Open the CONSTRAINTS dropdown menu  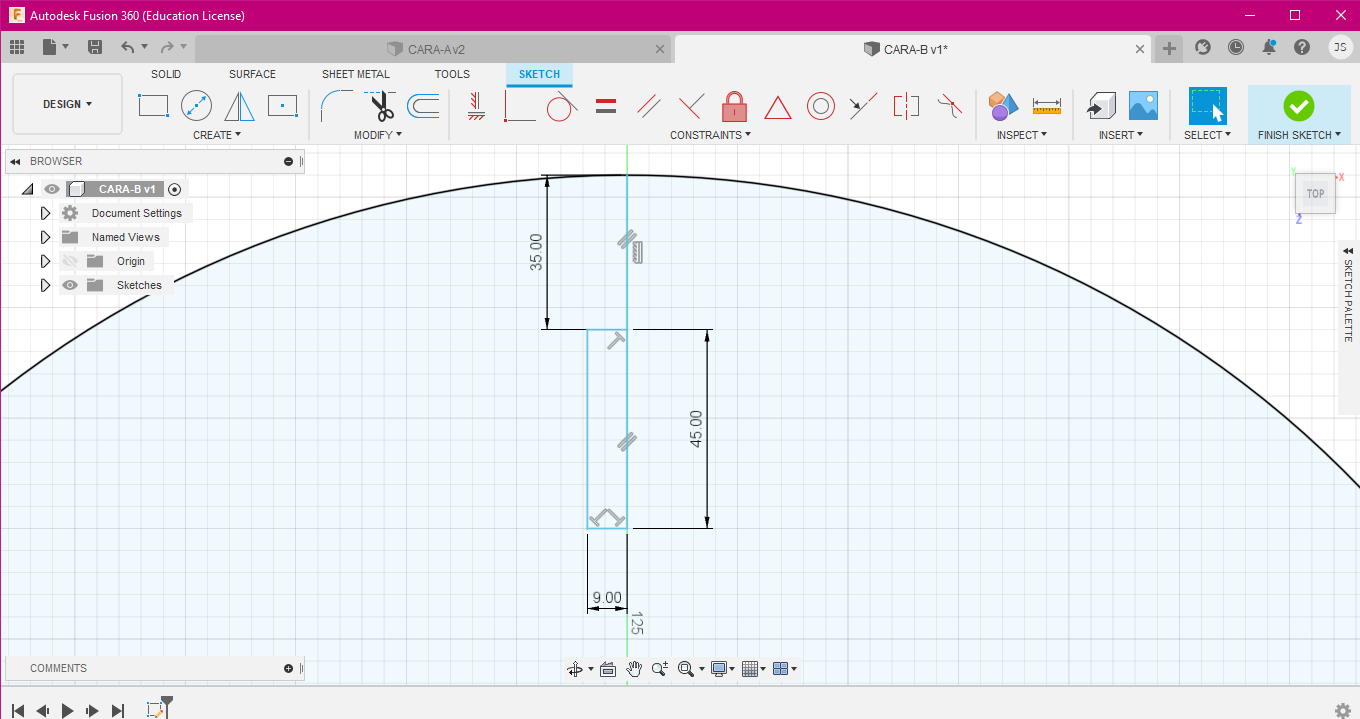(x=711, y=135)
